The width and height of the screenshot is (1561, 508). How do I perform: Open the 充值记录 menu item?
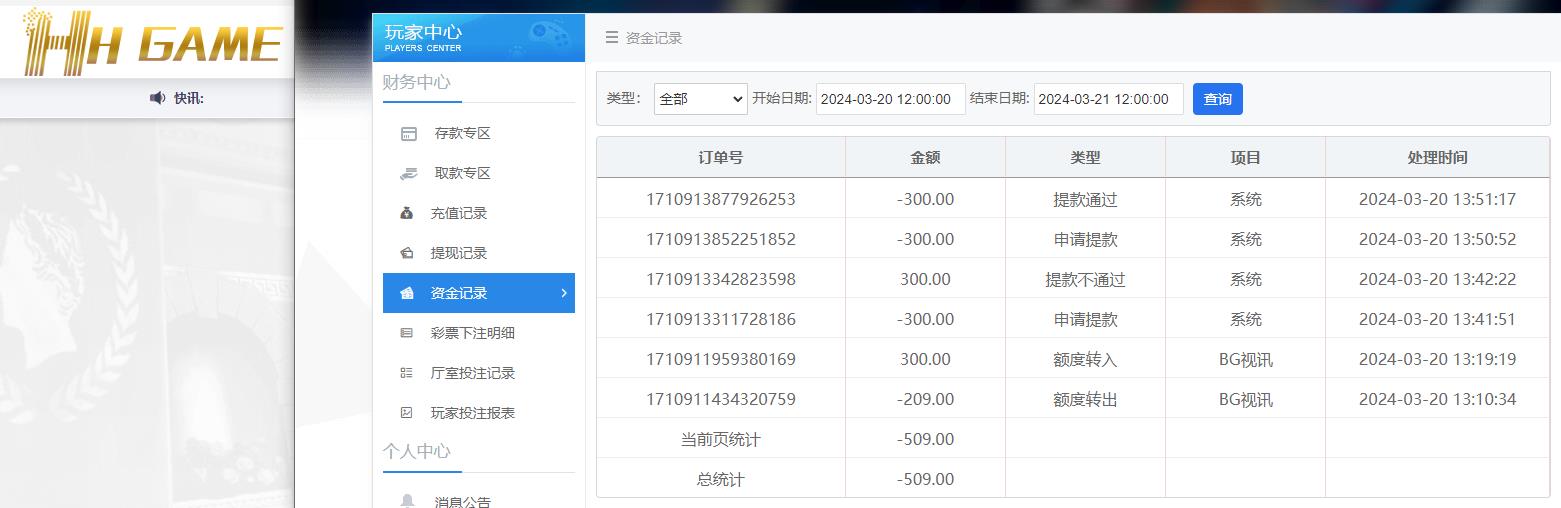pos(459,213)
